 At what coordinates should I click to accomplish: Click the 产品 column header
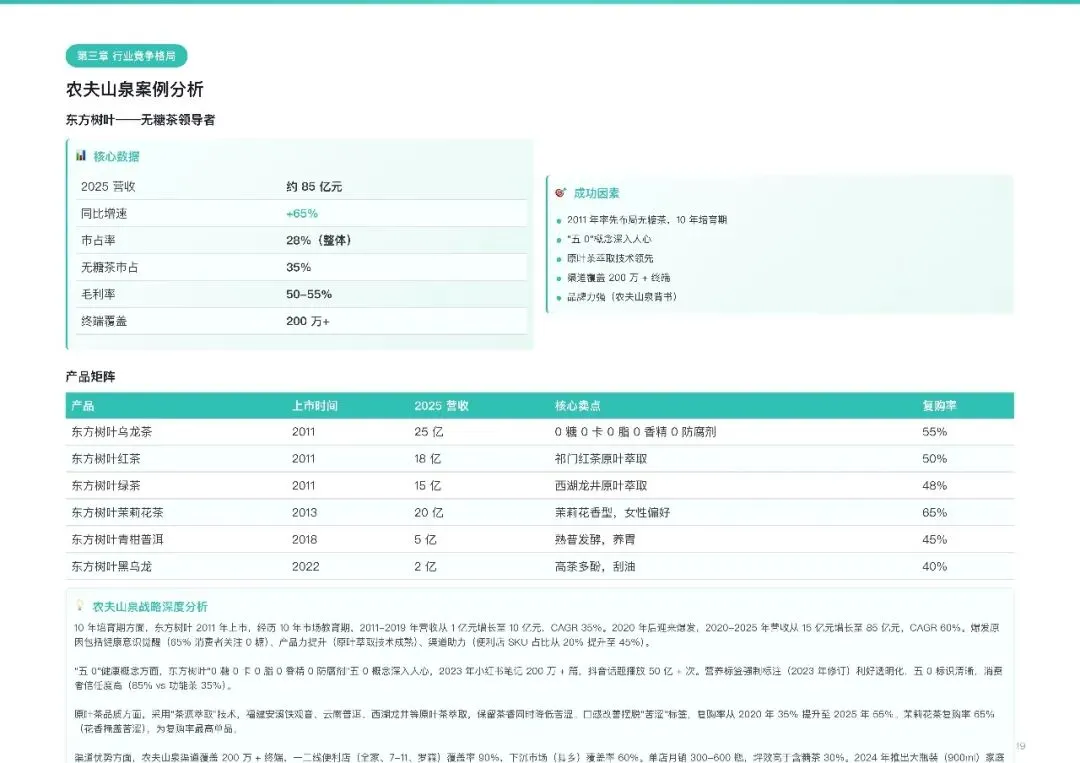click(83, 406)
